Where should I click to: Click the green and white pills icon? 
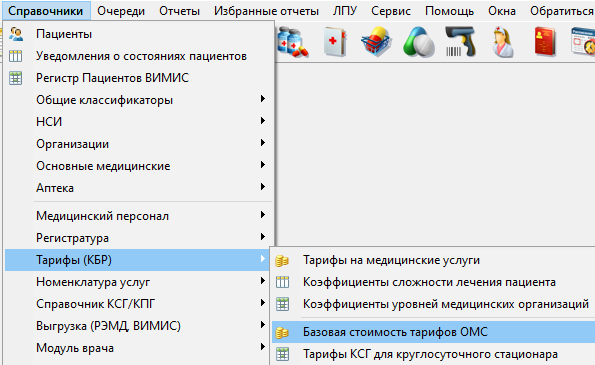419,42
